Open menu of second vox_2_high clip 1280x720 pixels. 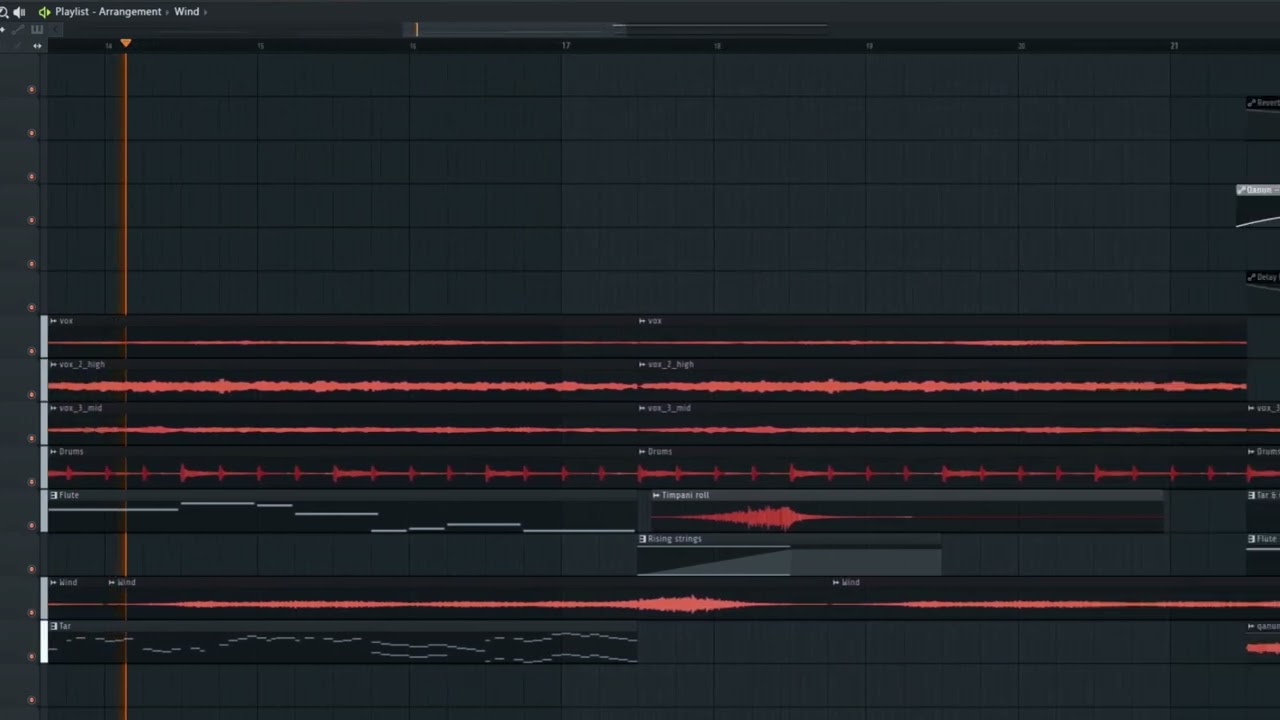[642, 364]
